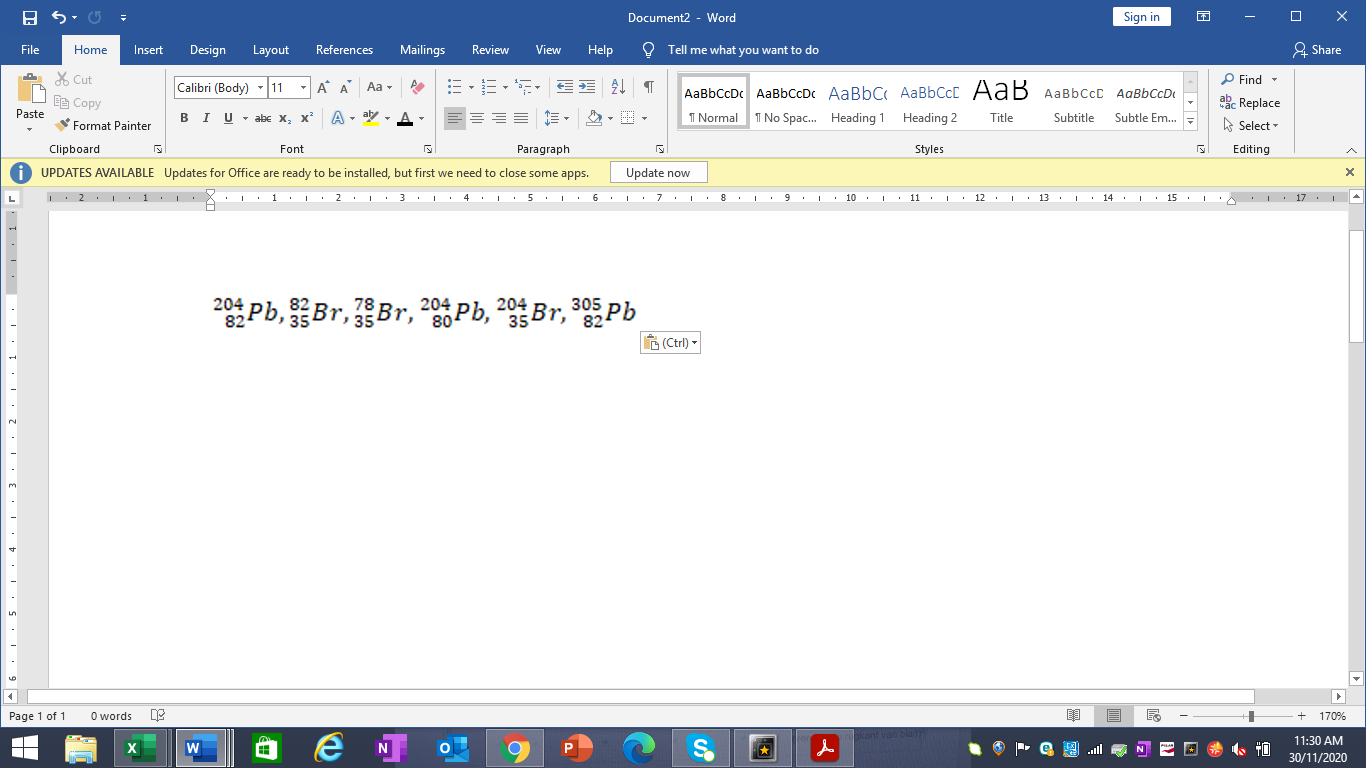The width and height of the screenshot is (1366, 768).
Task: Open the proofing check icon in status bar
Action: [157, 716]
